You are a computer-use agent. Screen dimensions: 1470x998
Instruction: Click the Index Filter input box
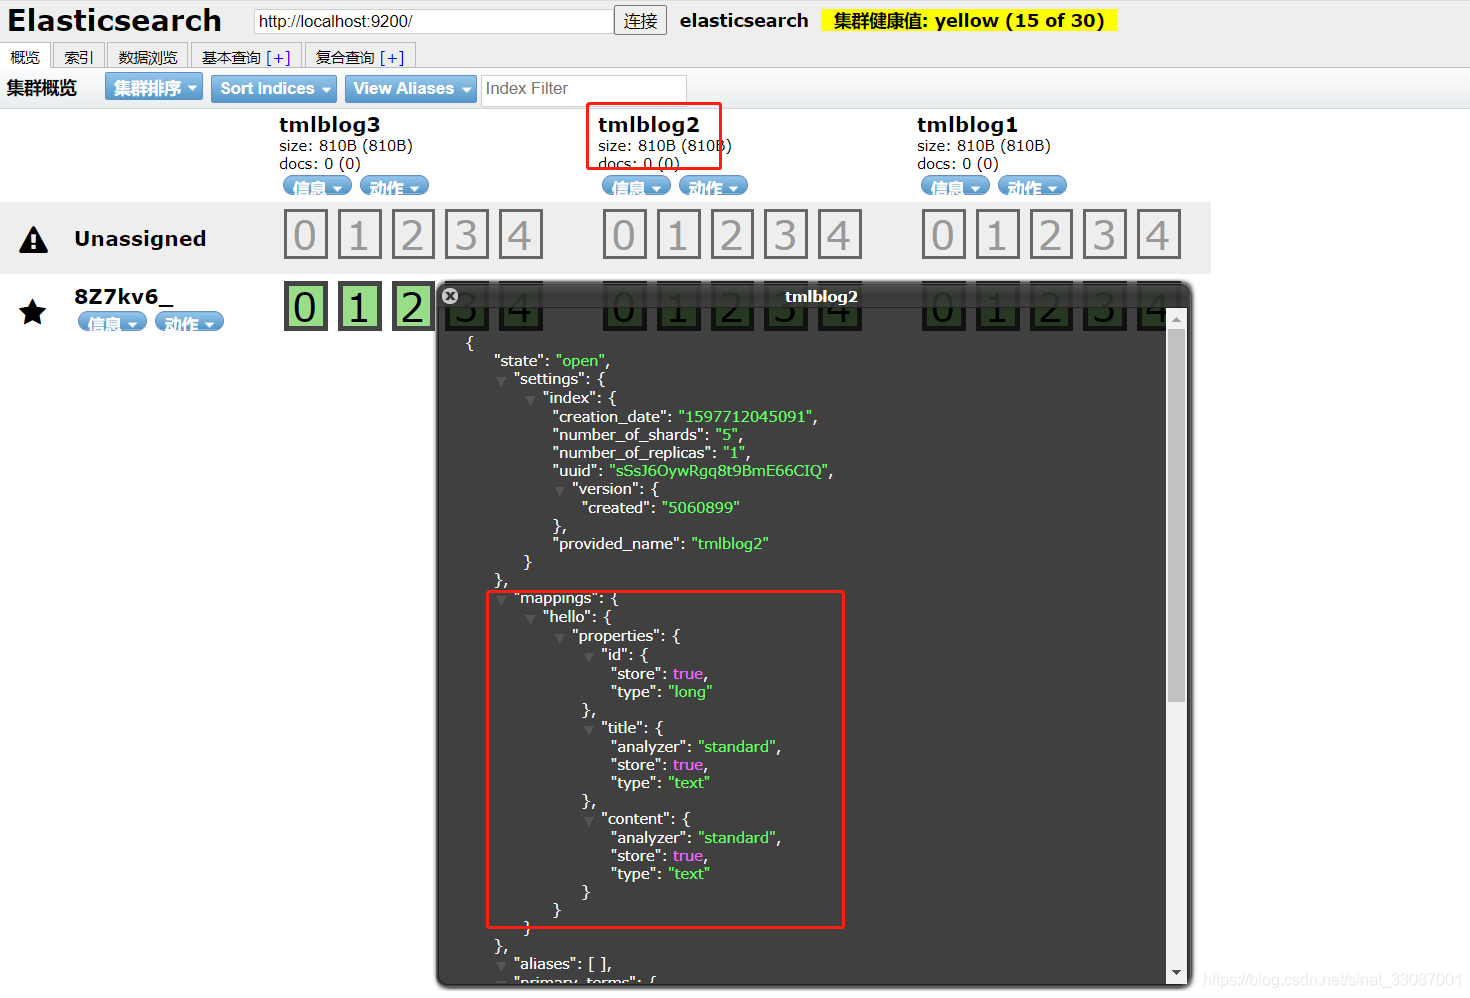tap(584, 88)
